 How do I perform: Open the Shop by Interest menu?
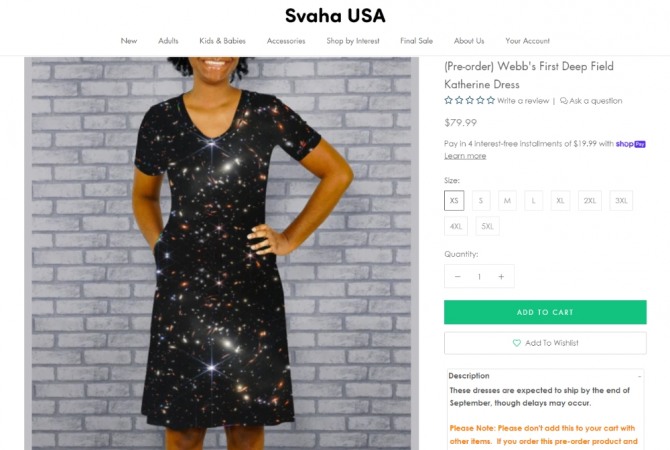352,41
